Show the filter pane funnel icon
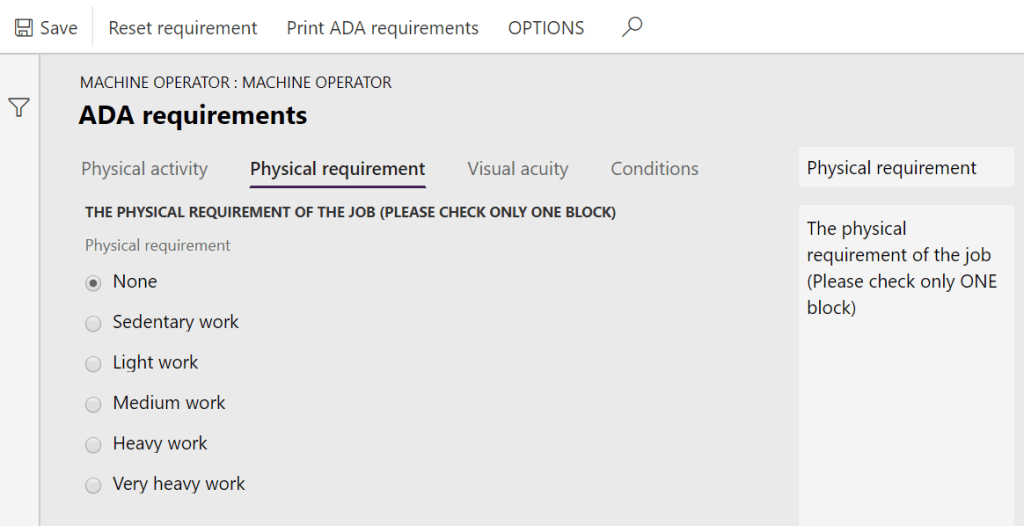Screen dimensions: 1024x526 coord(18,107)
